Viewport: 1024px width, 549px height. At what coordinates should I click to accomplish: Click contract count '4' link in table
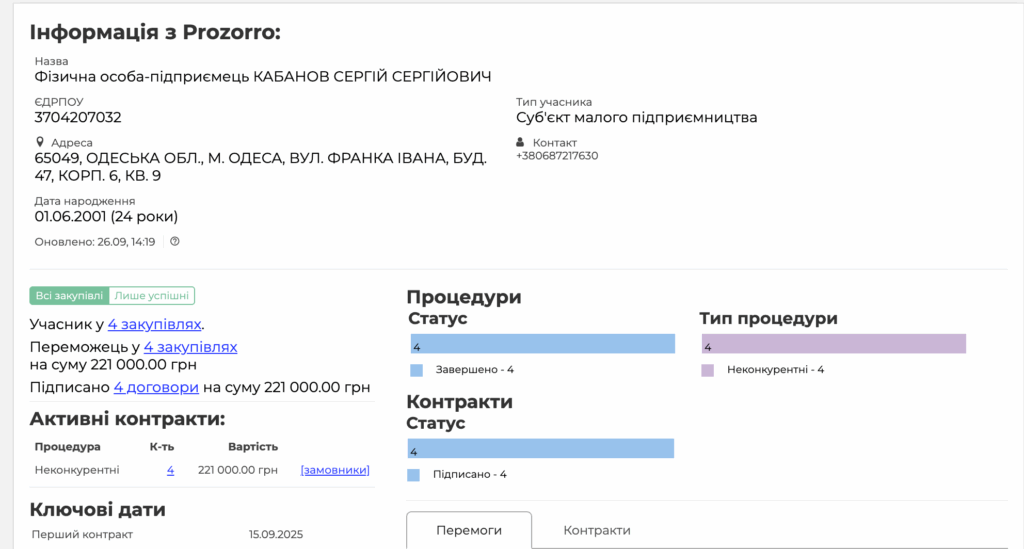pyautogui.click(x=170, y=470)
